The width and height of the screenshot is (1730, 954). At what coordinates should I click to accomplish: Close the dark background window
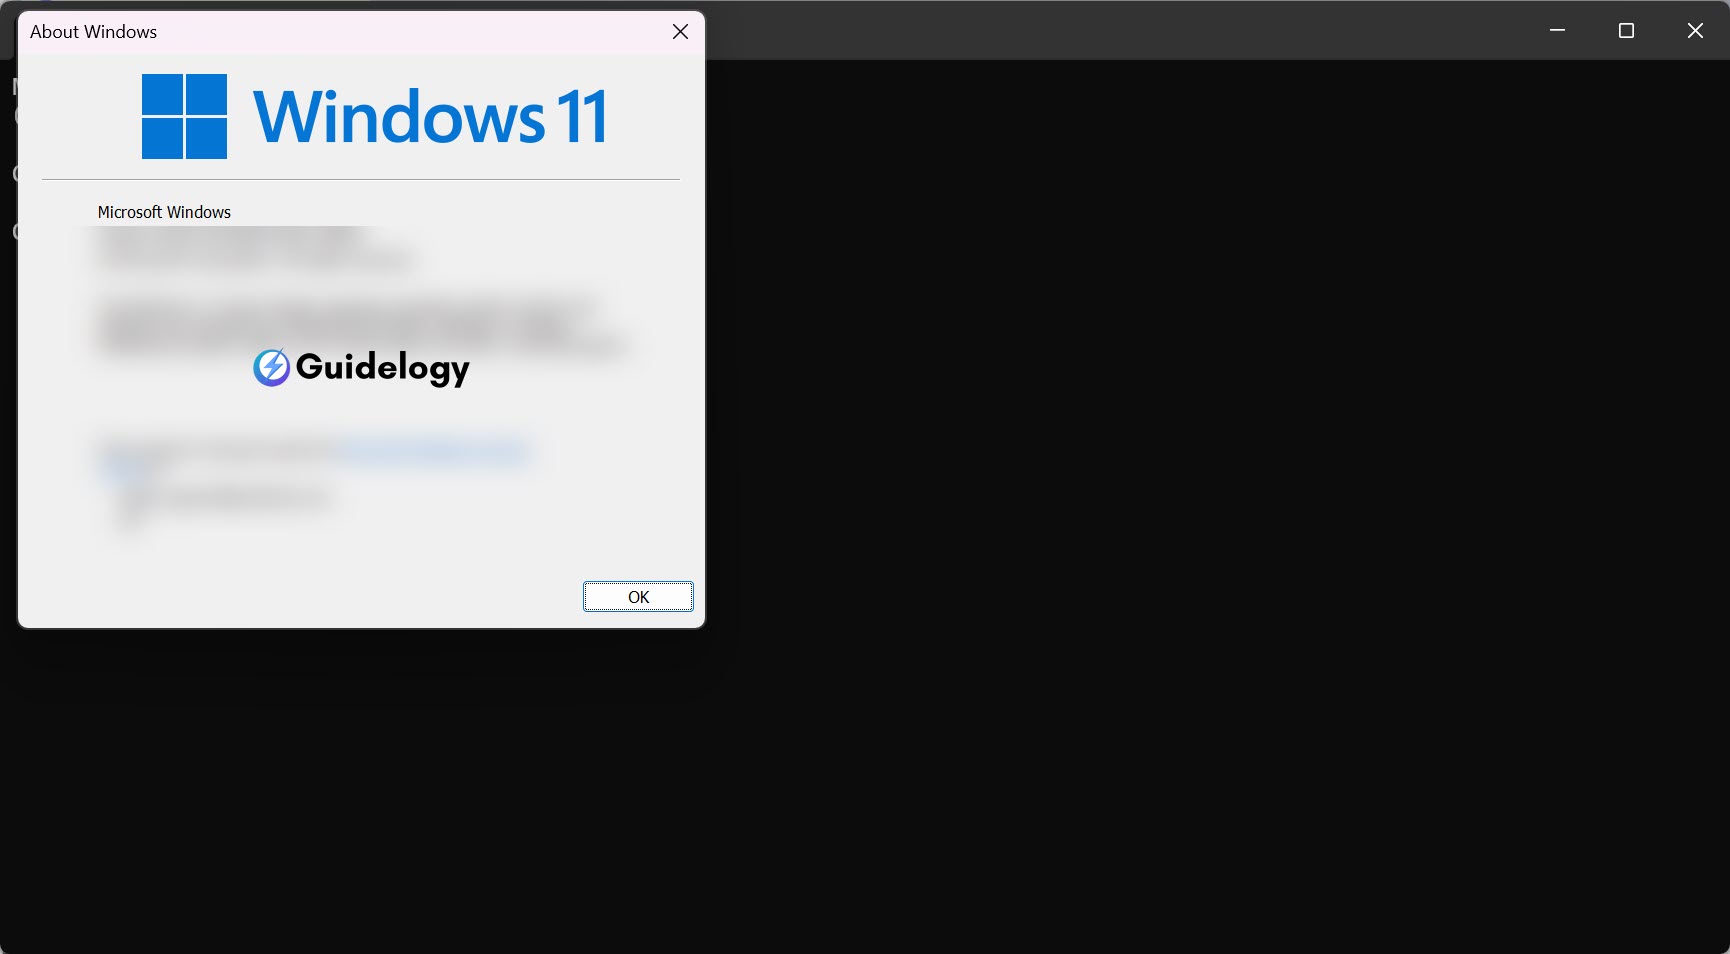tap(1695, 31)
